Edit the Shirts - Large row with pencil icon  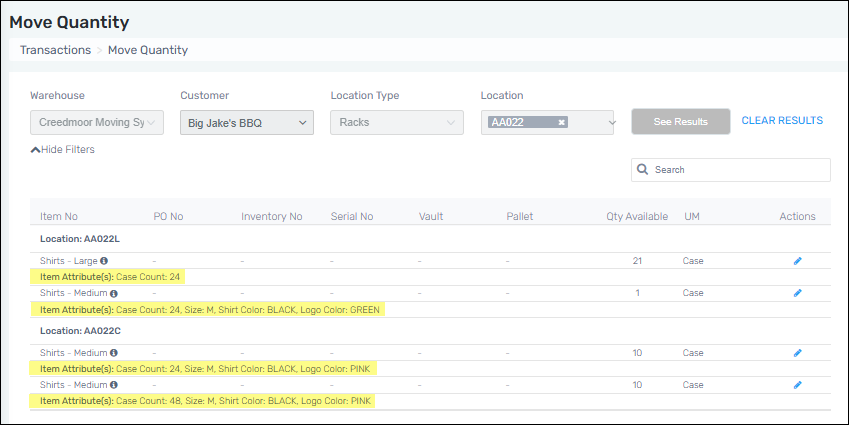pyautogui.click(x=798, y=261)
